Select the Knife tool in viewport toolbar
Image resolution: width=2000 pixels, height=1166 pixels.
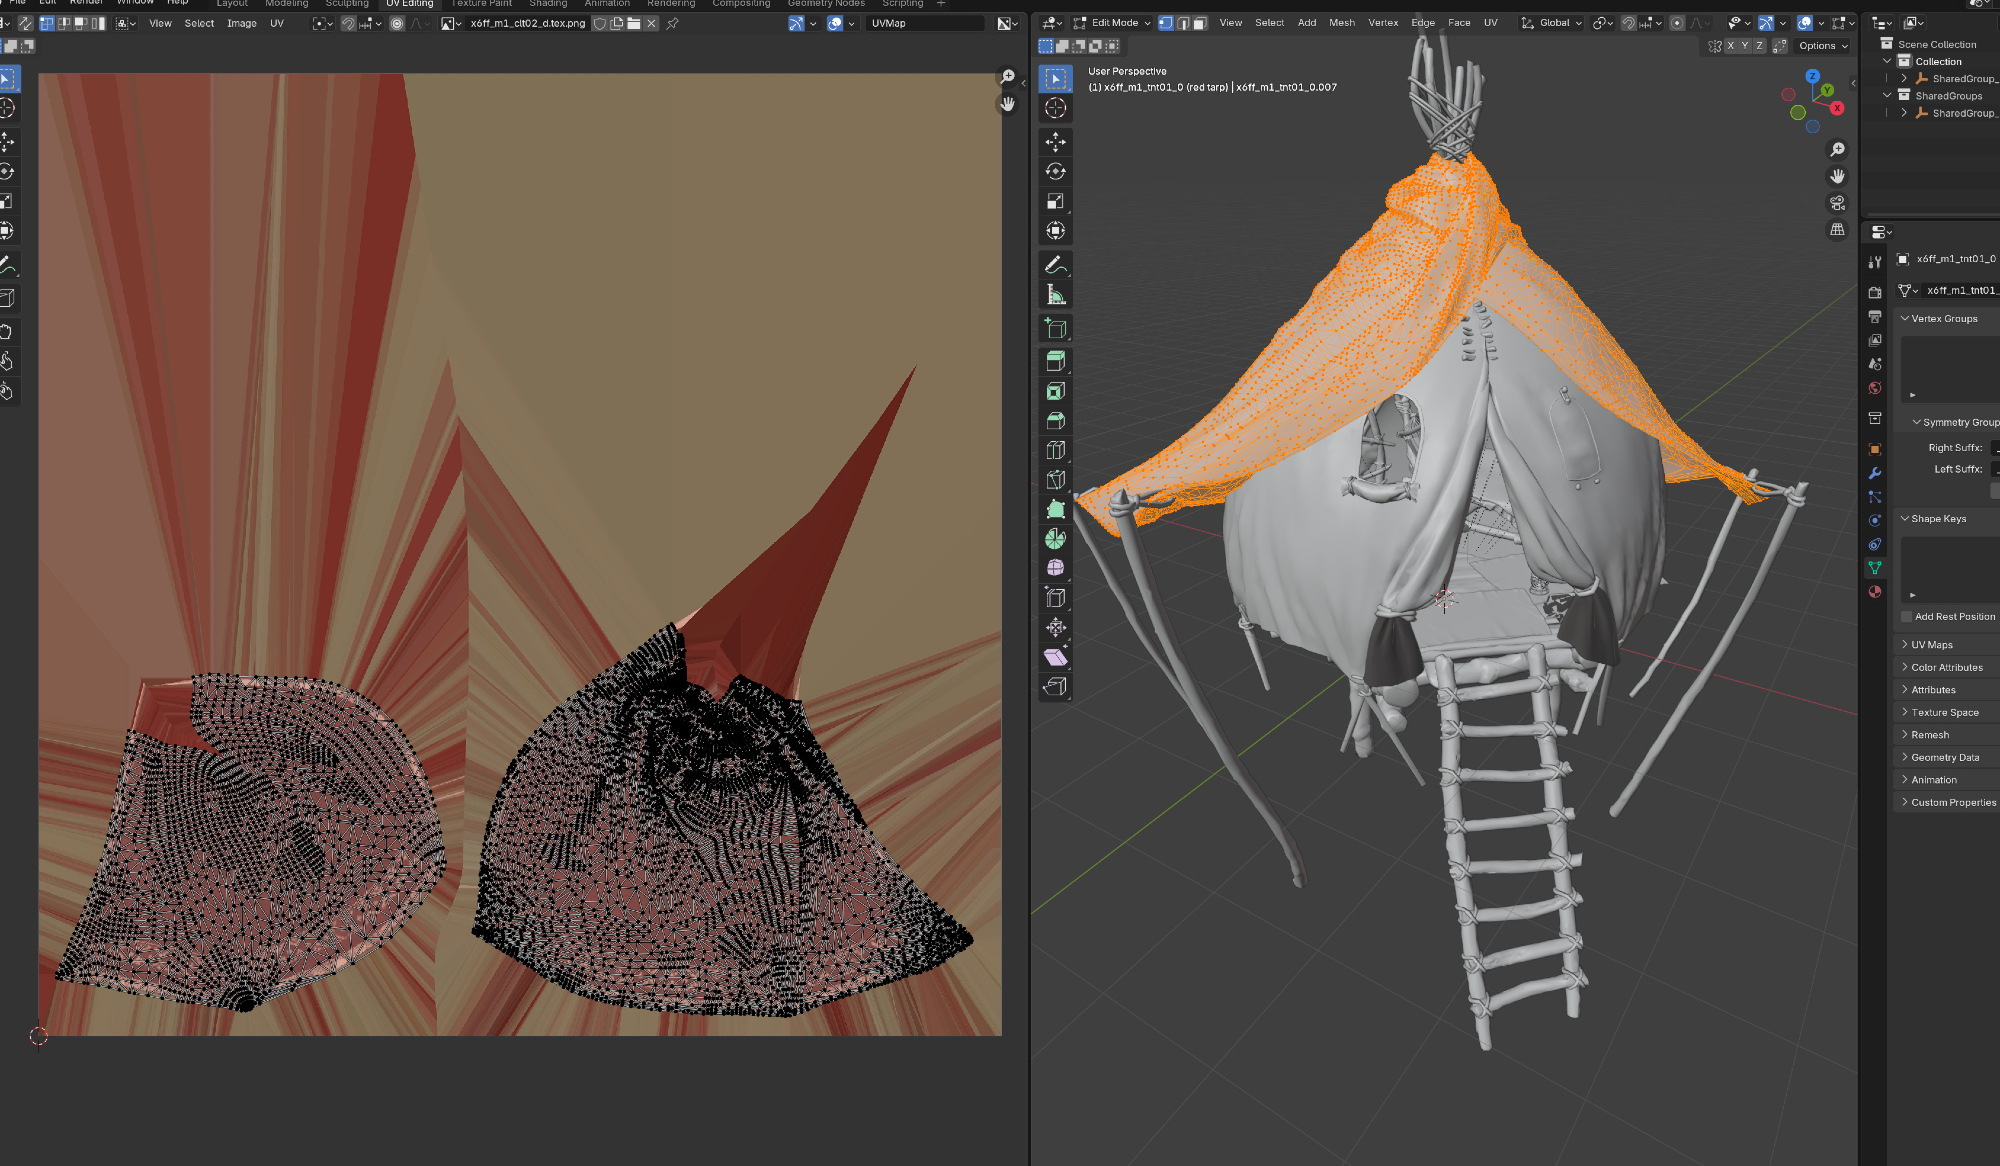pyautogui.click(x=1055, y=480)
